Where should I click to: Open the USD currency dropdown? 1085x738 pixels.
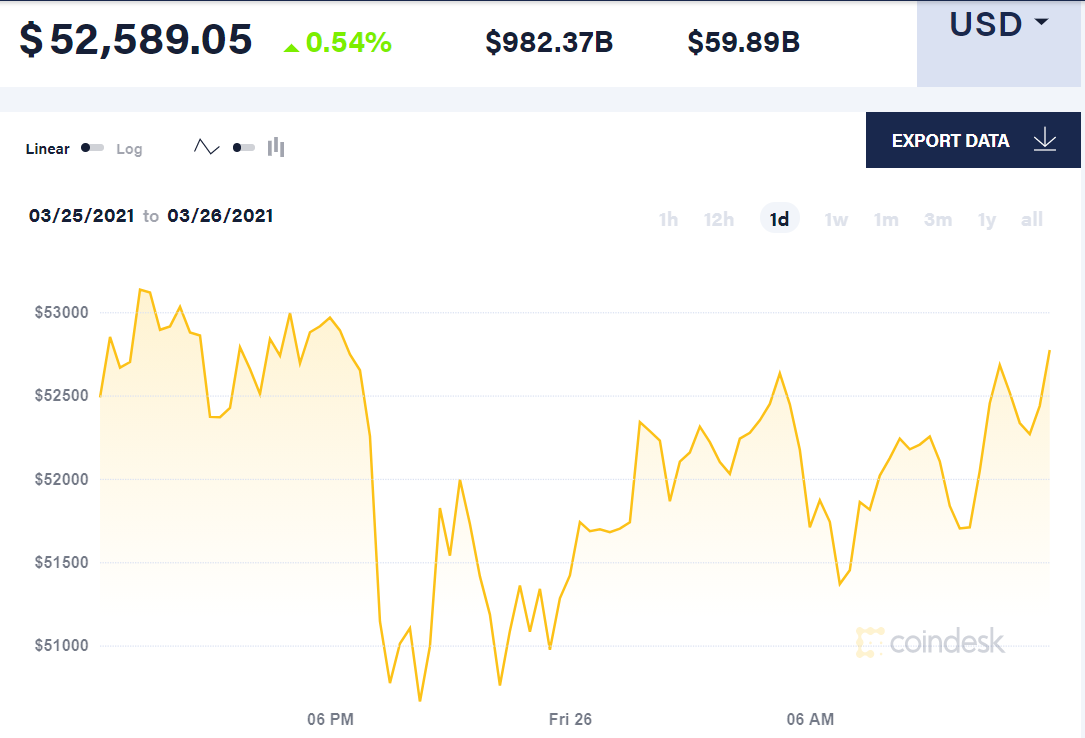(997, 24)
